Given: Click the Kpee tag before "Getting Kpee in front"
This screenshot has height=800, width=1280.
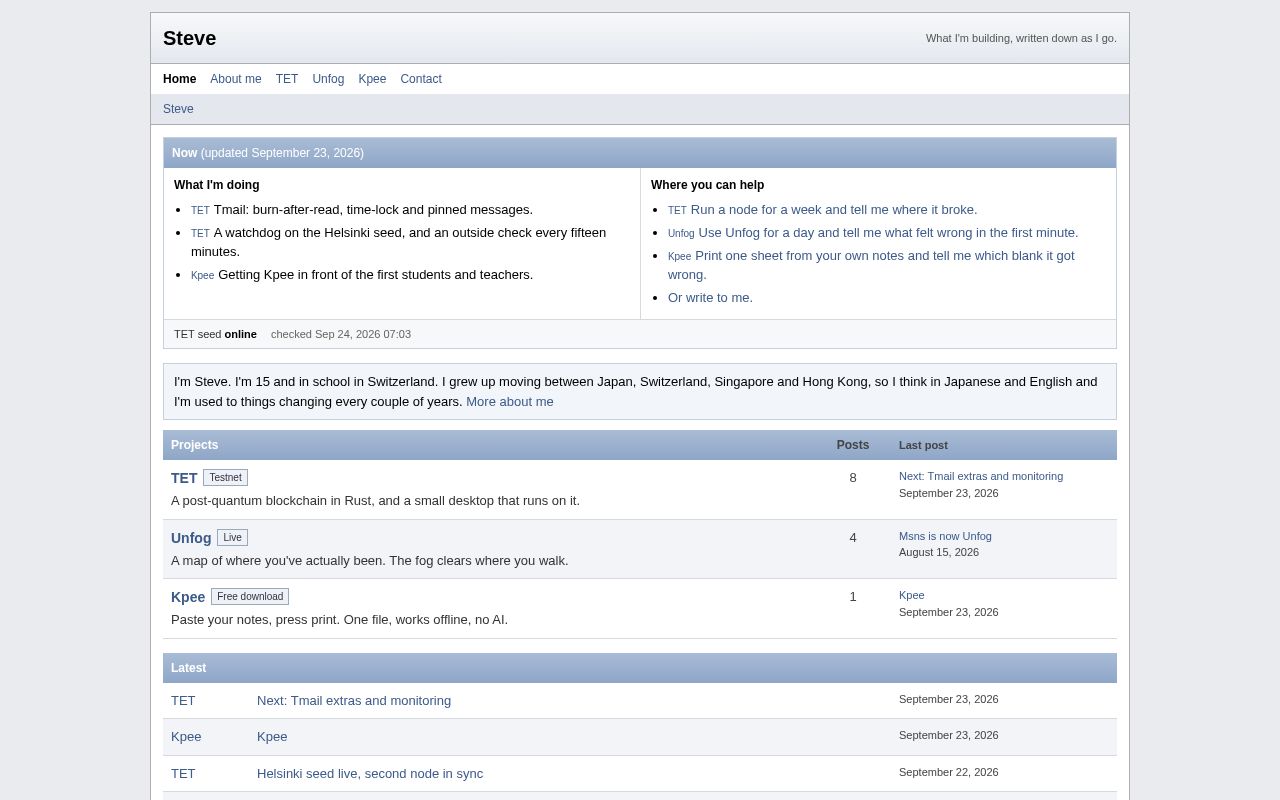Looking at the screenshot, I should [202, 276].
